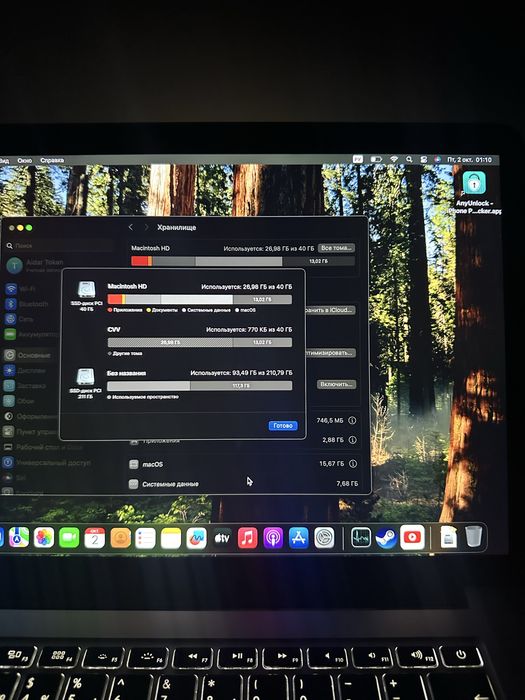Select Wi-Fi icon in Settings sidebar
The width and height of the screenshot is (525, 700).
click(x=11, y=289)
